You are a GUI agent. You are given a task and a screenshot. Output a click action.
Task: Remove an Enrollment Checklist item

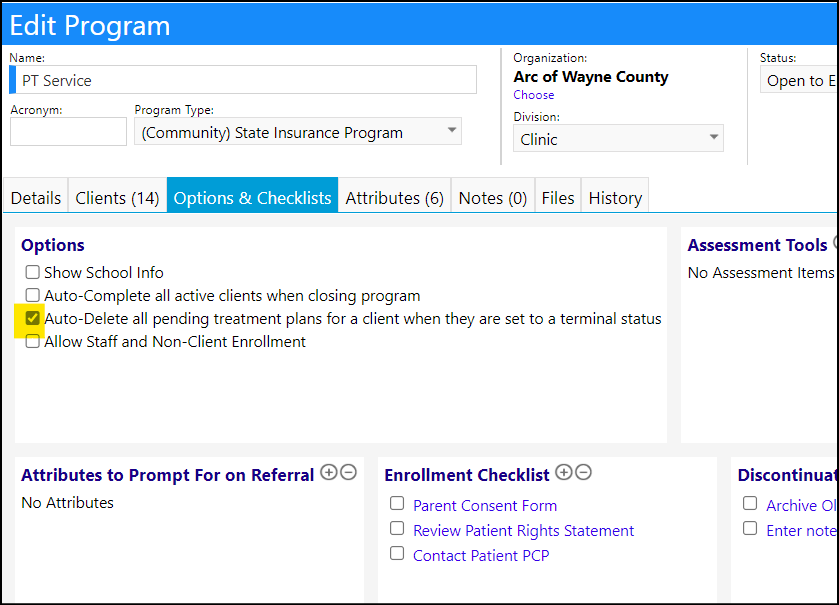click(583, 472)
